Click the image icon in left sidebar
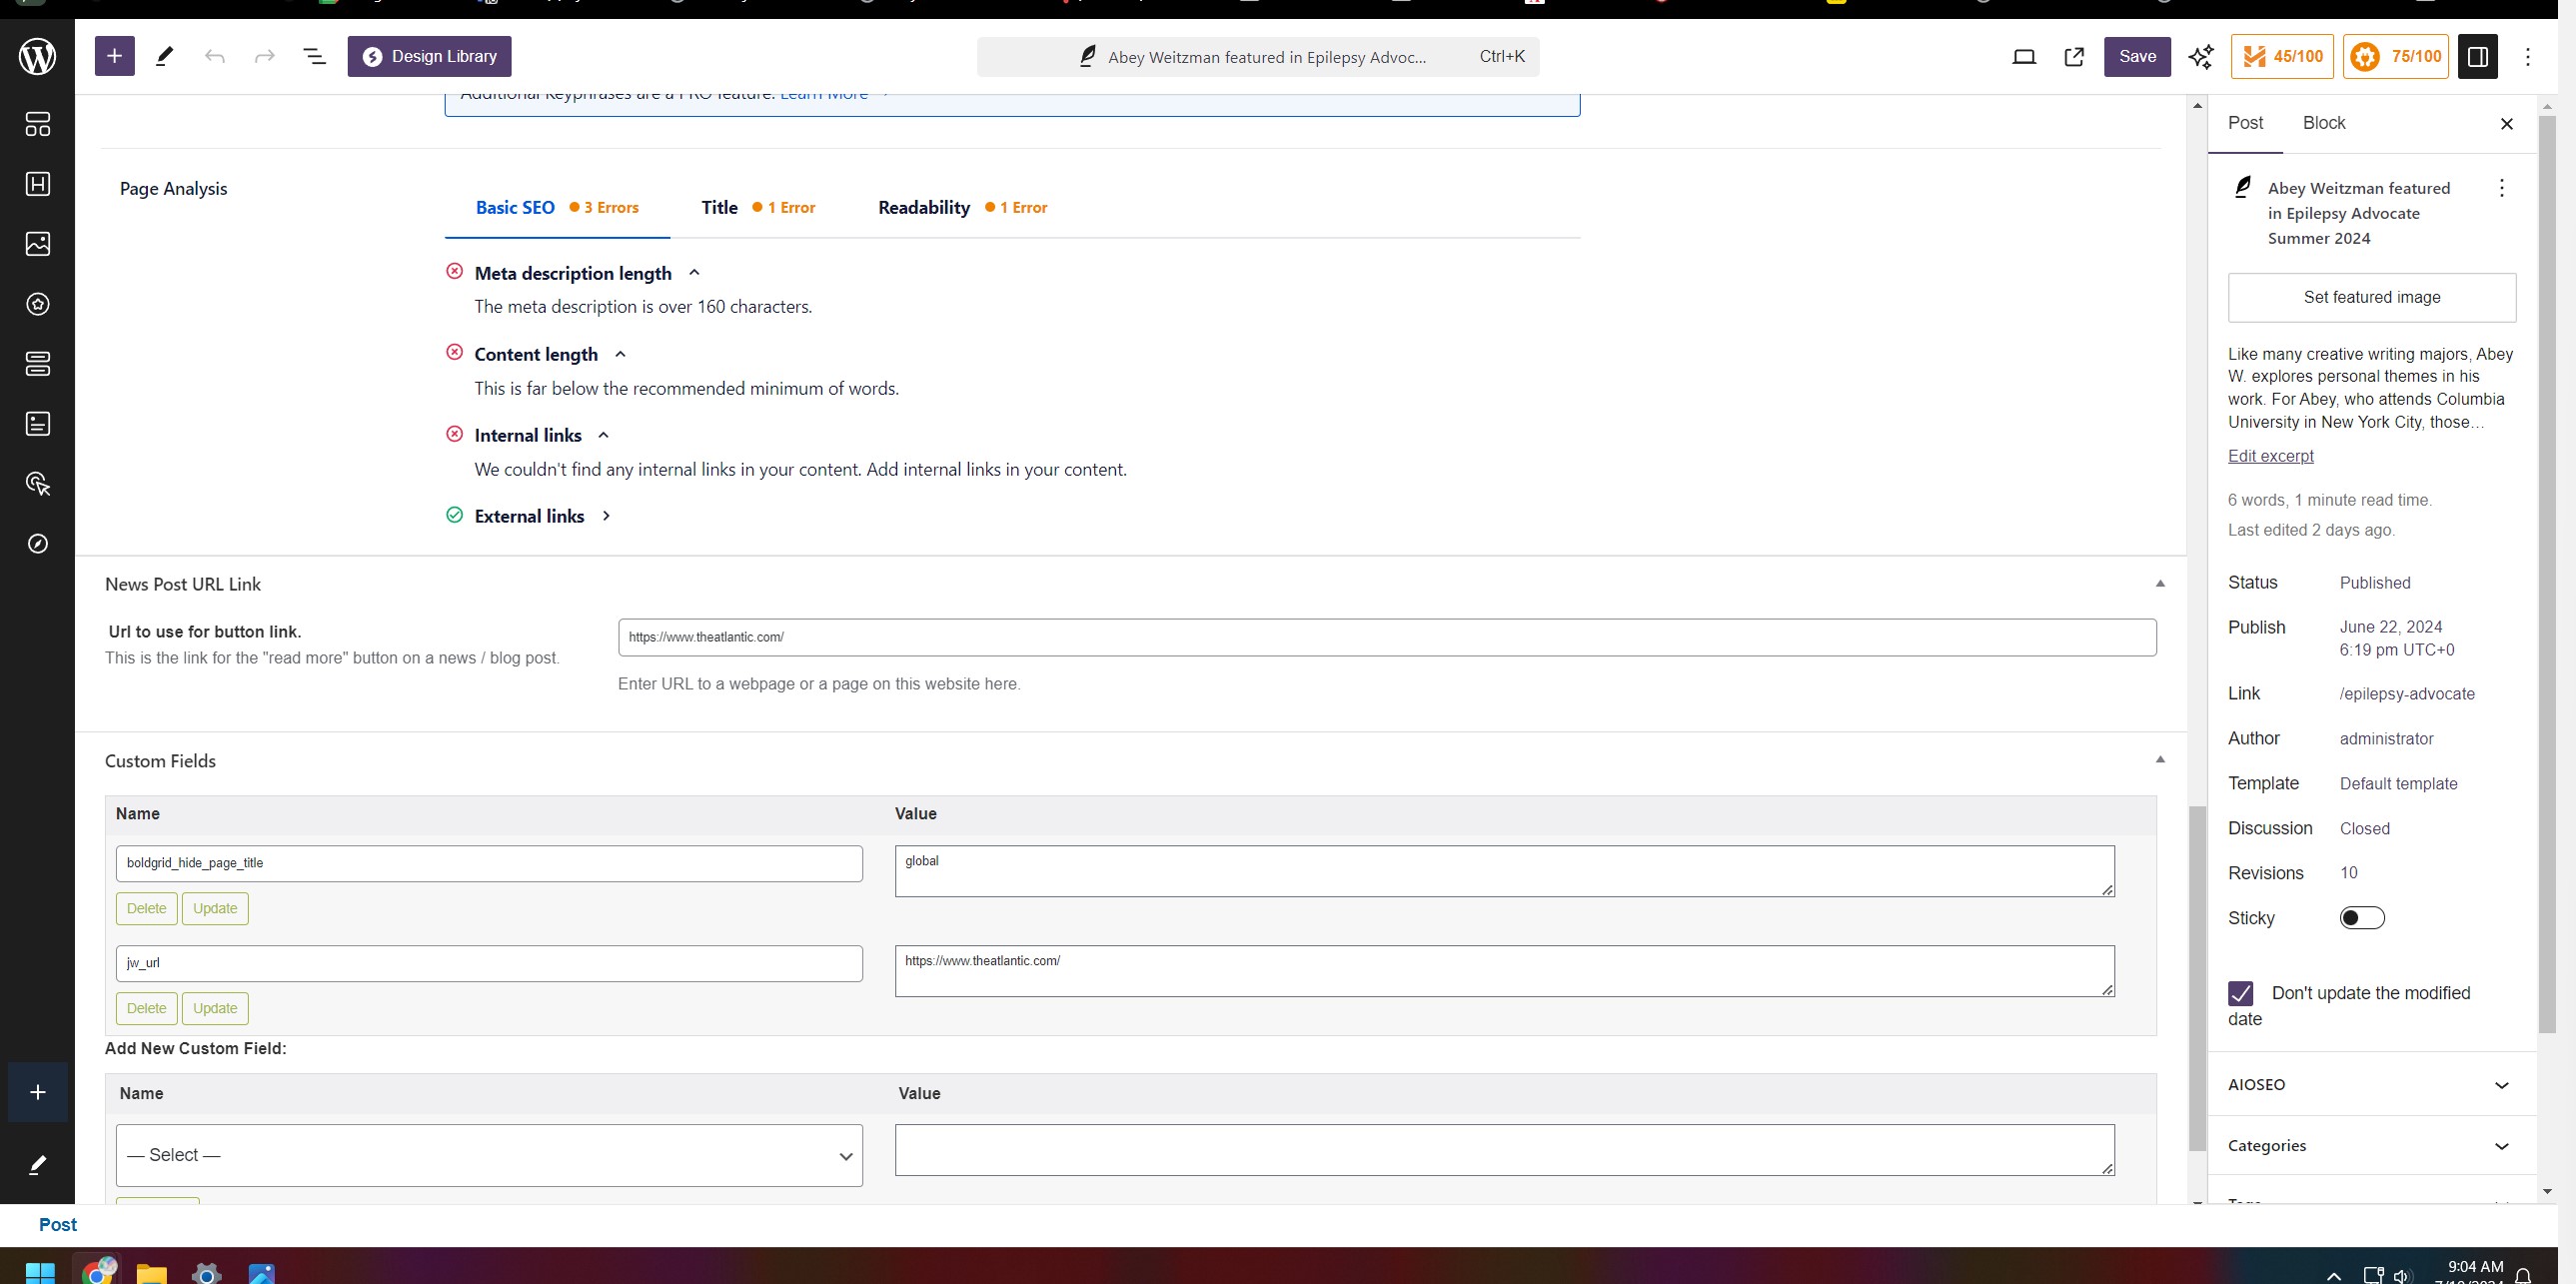This screenshot has width=2576, height=1284. click(x=37, y=244)
